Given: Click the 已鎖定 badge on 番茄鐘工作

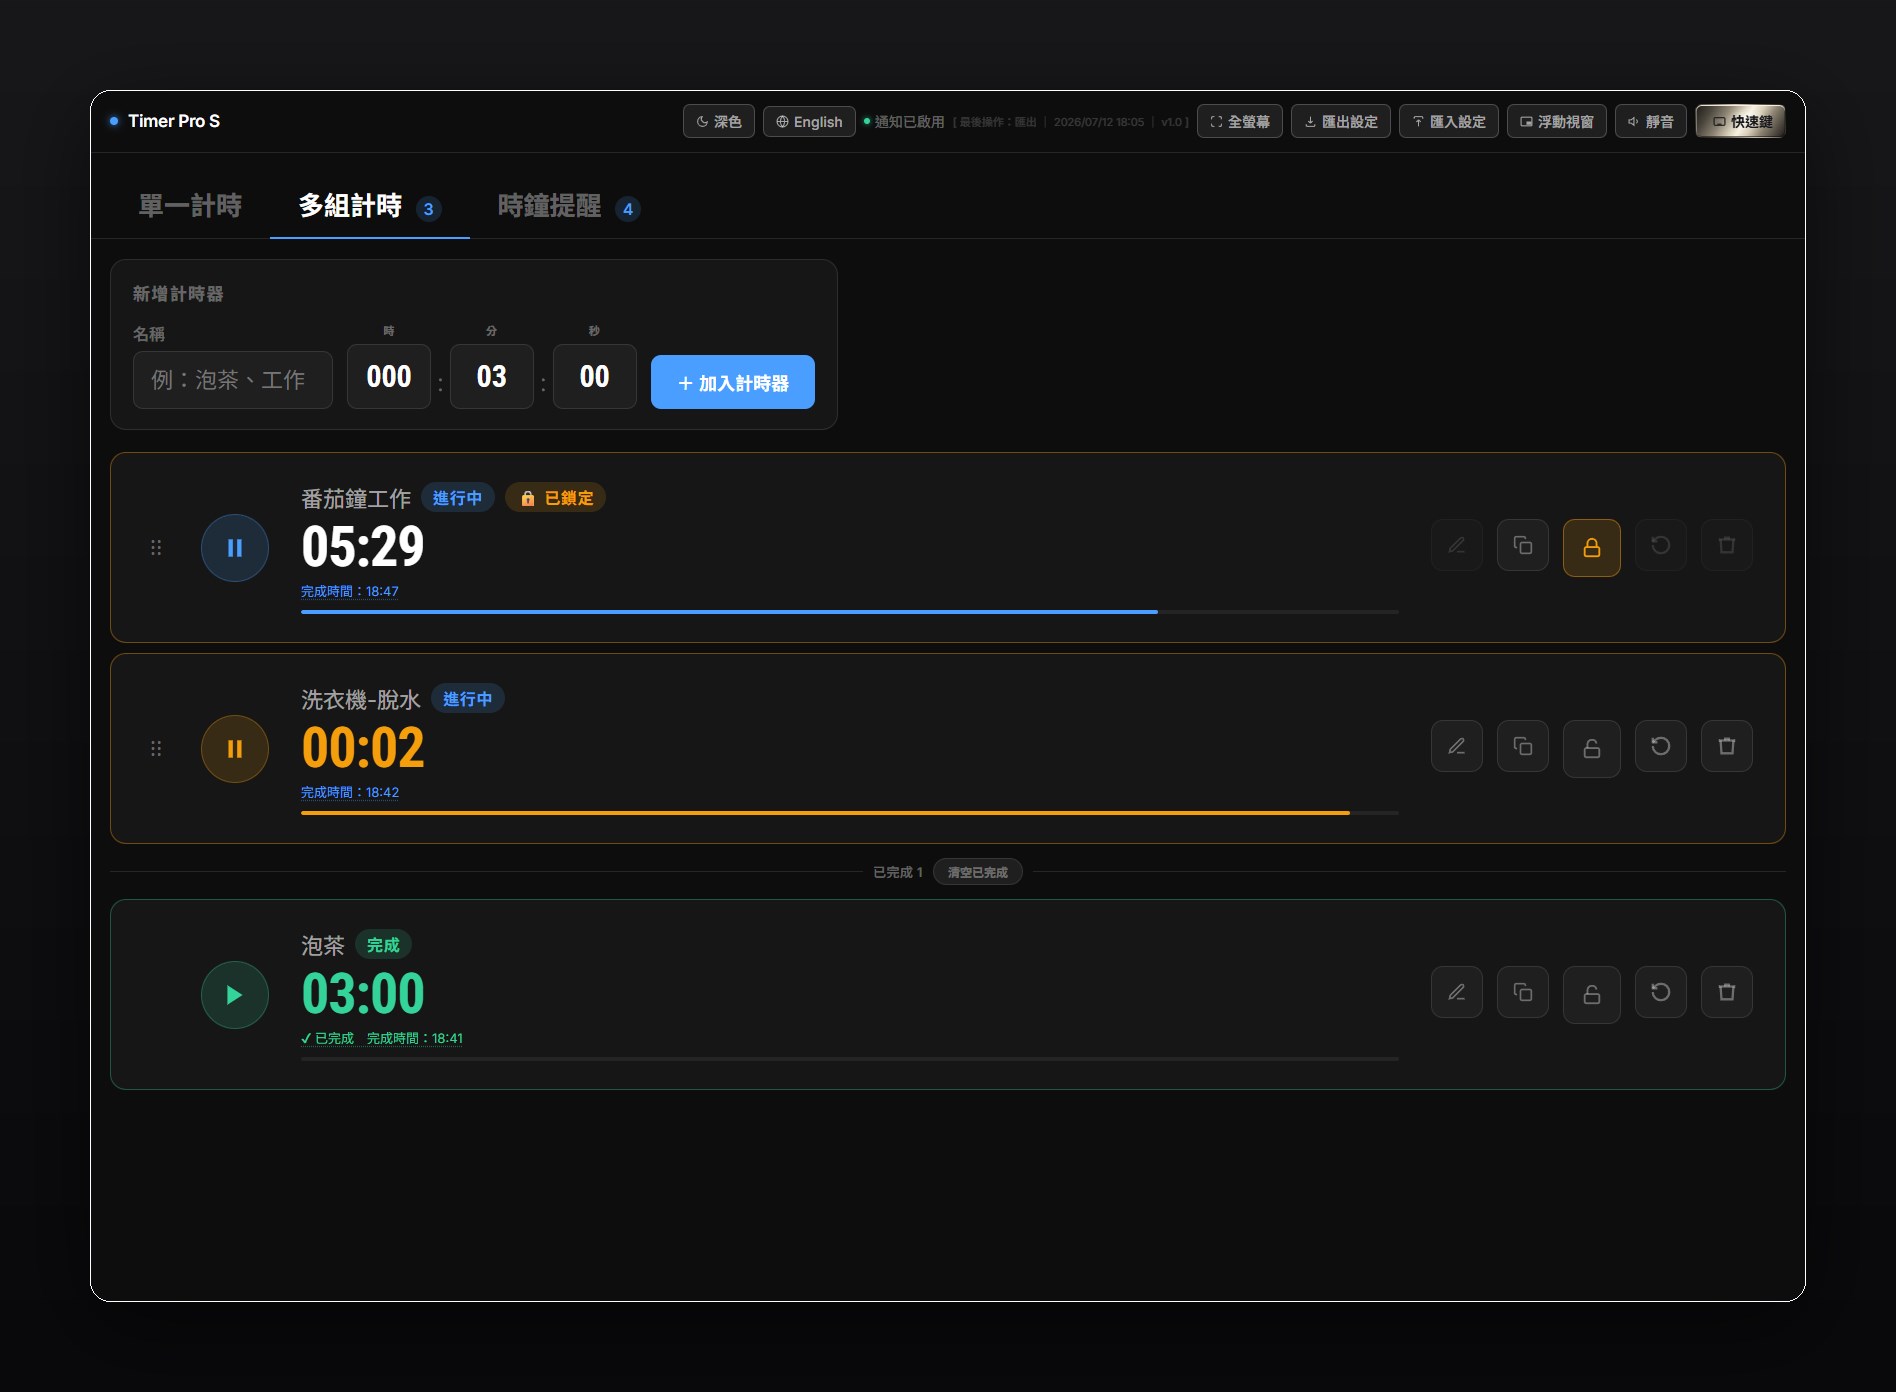Looking at the screenshot, I should [556, 498].
